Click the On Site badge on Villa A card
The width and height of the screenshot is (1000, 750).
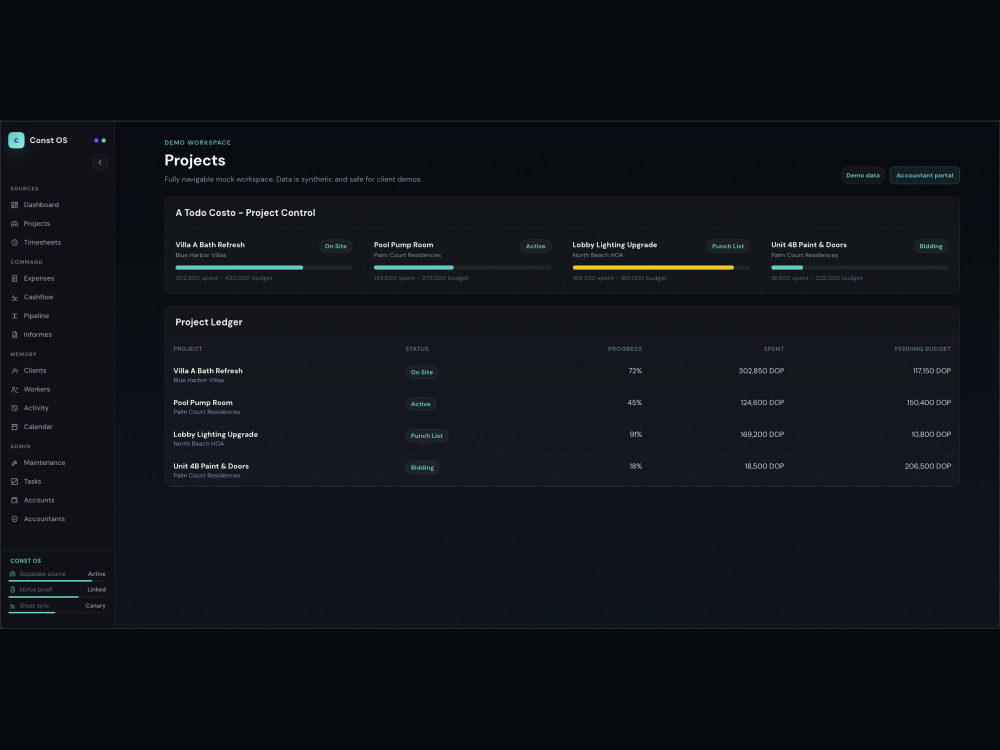pos(335,246)
